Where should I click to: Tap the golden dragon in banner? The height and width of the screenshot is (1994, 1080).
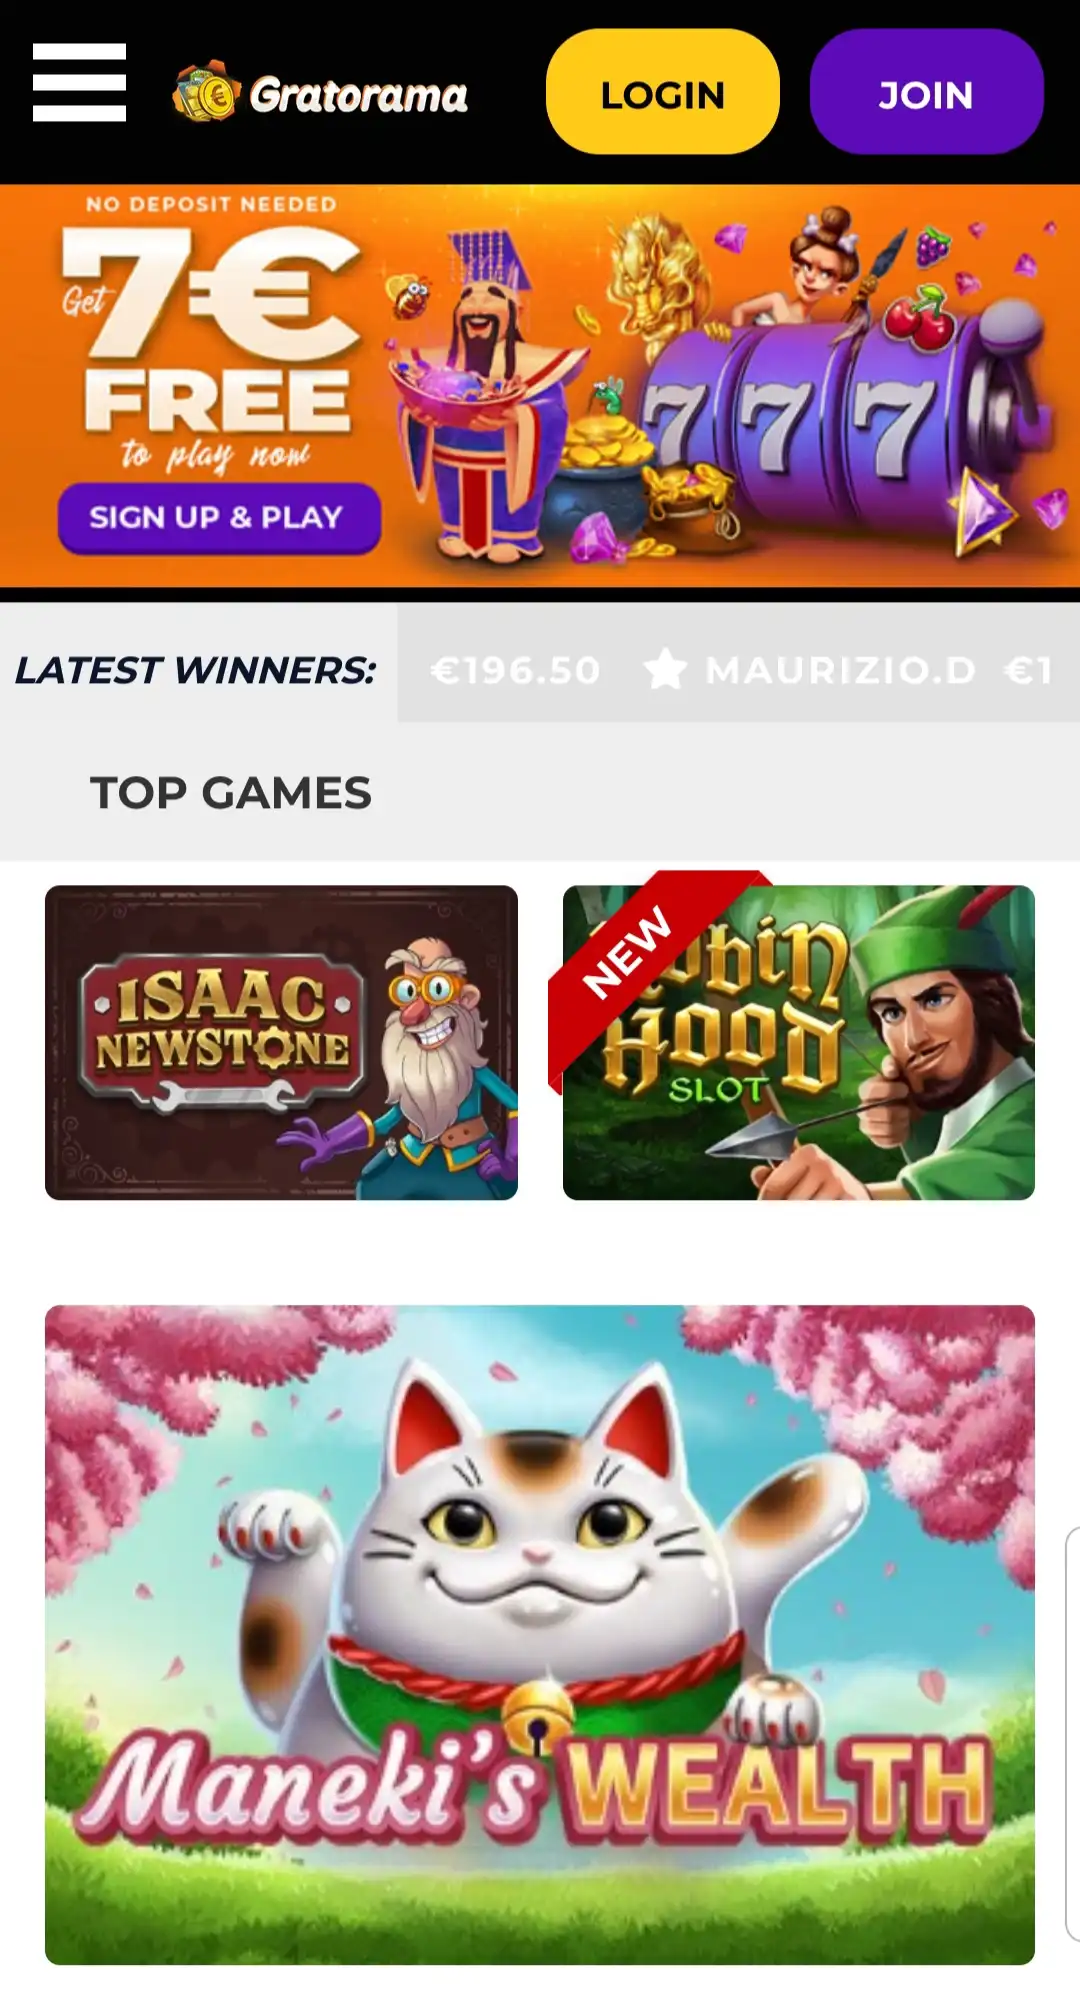point(658,275)
